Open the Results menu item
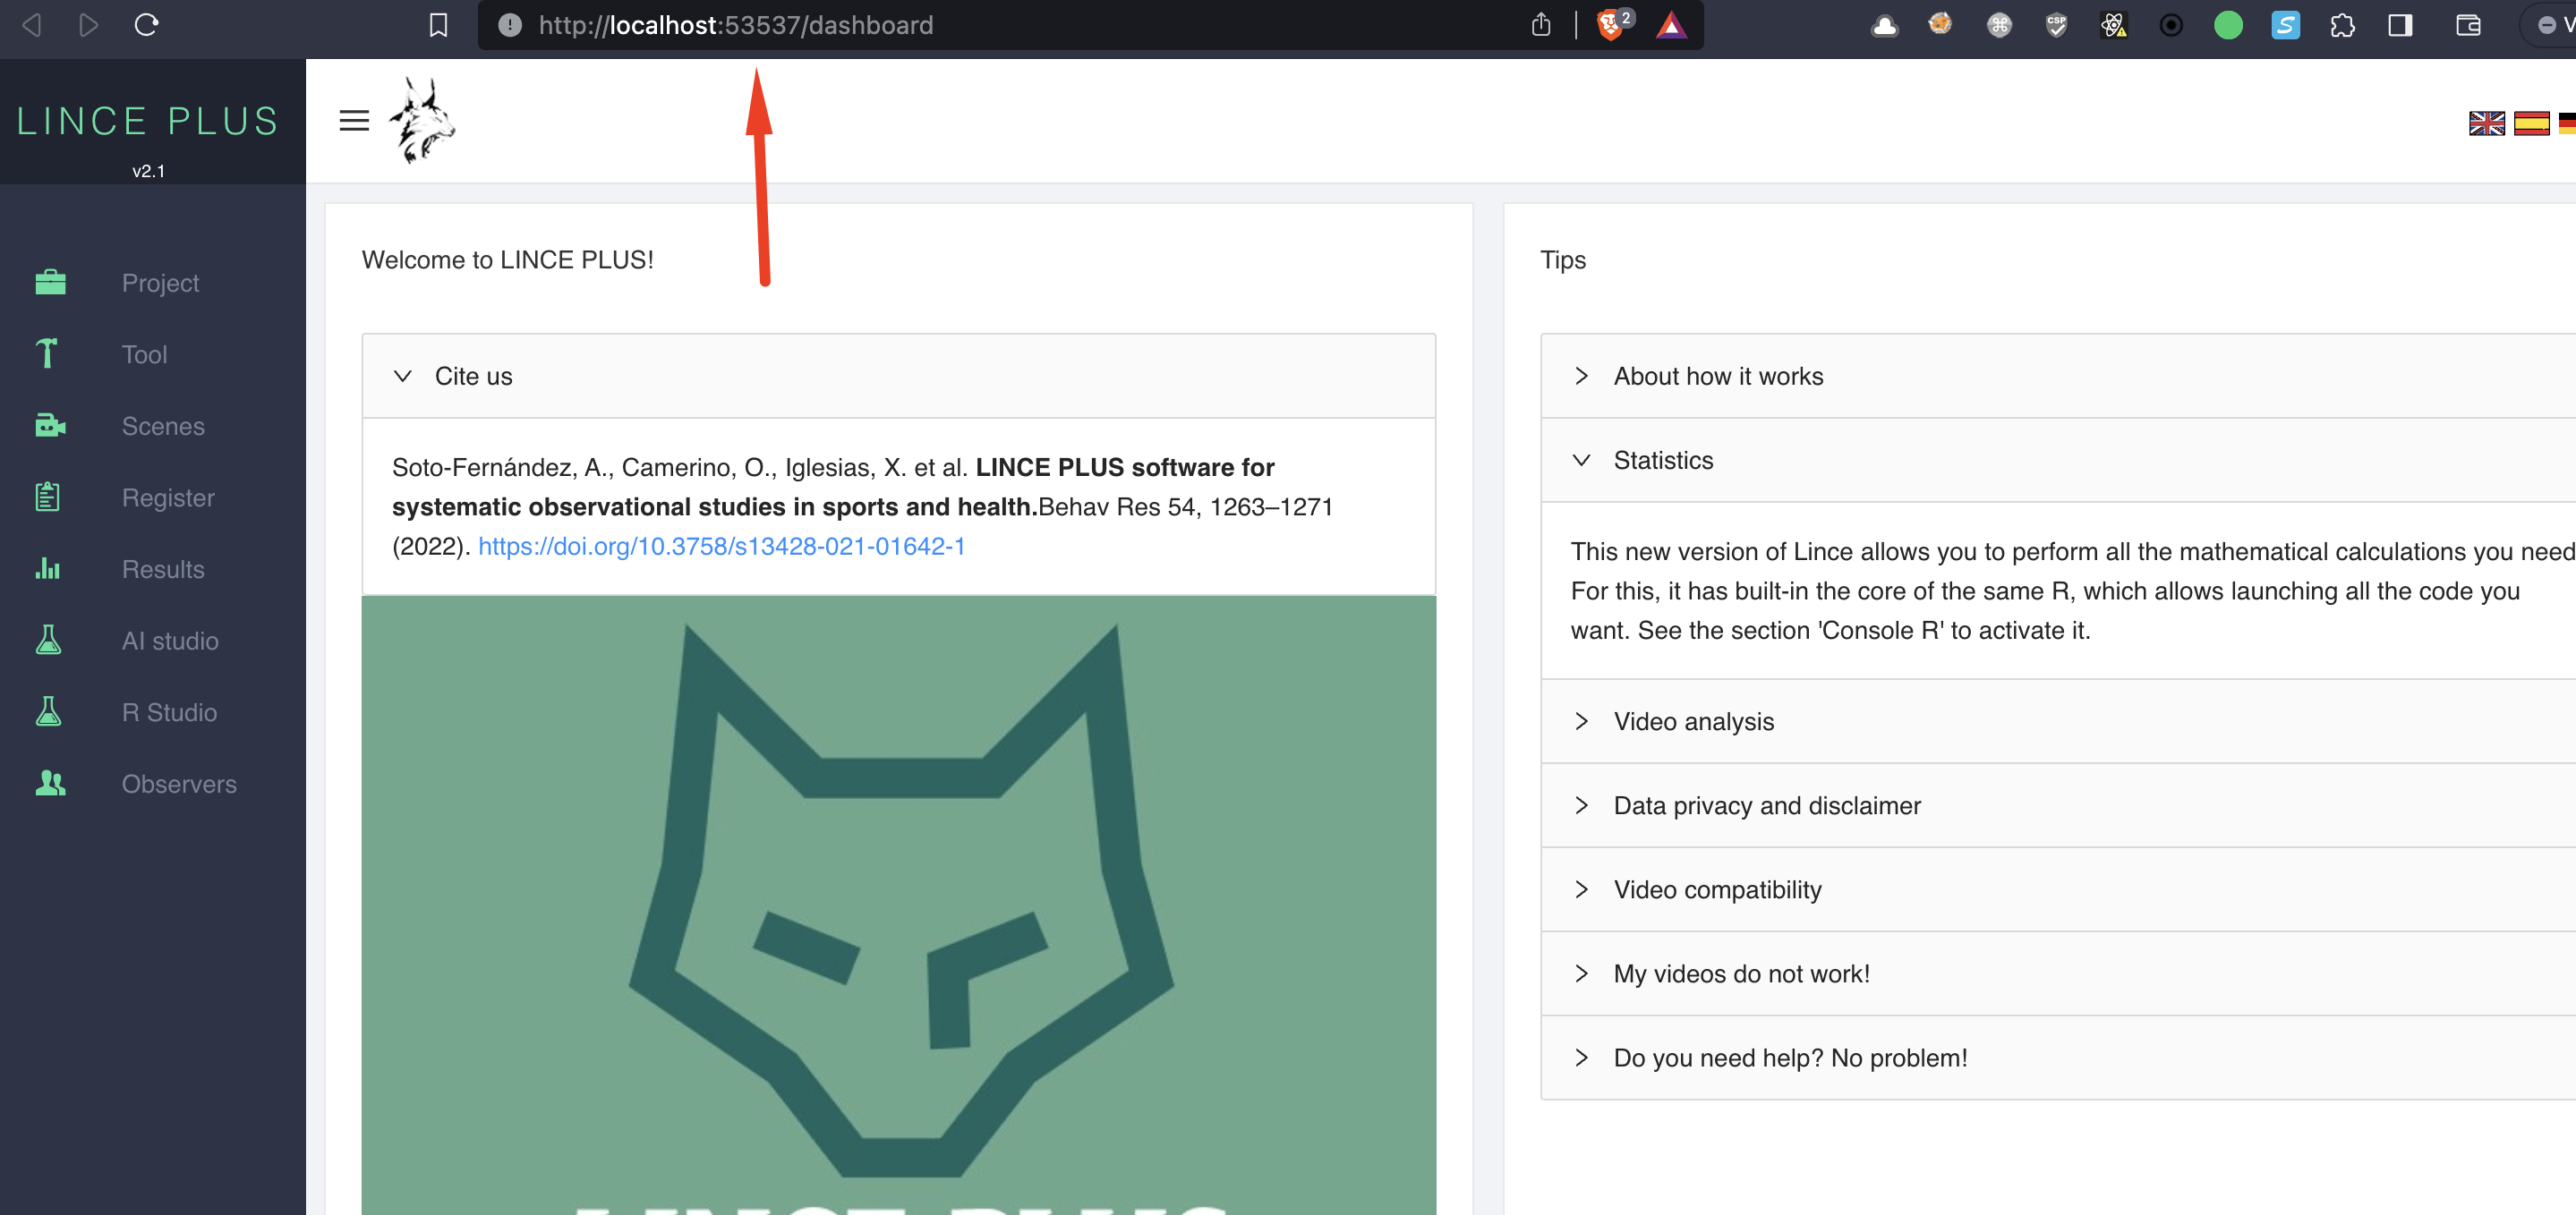Screen dimensions: 2576x1215 163,569
